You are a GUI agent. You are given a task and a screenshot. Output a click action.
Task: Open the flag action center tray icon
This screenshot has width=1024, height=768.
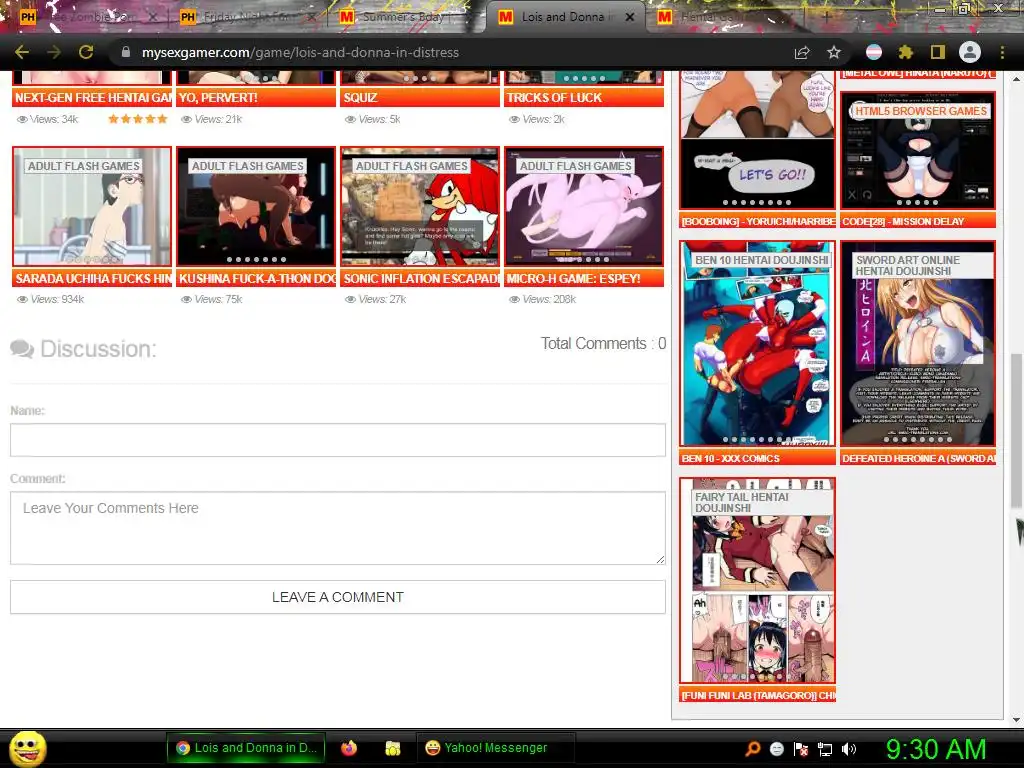coord(801,748)
